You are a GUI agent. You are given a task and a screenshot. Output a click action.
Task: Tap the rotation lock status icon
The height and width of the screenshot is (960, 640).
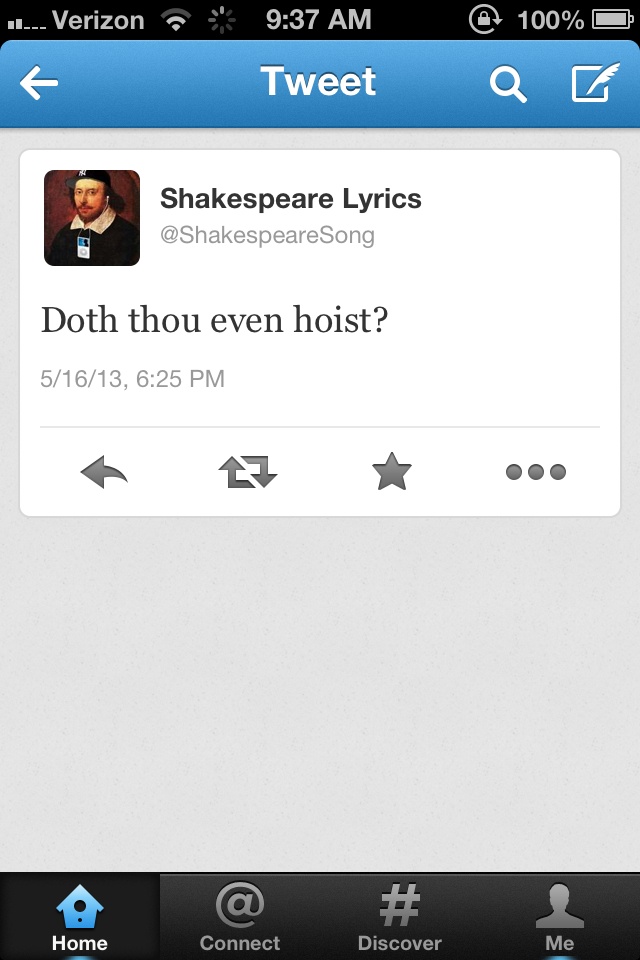tap(485, 20)
